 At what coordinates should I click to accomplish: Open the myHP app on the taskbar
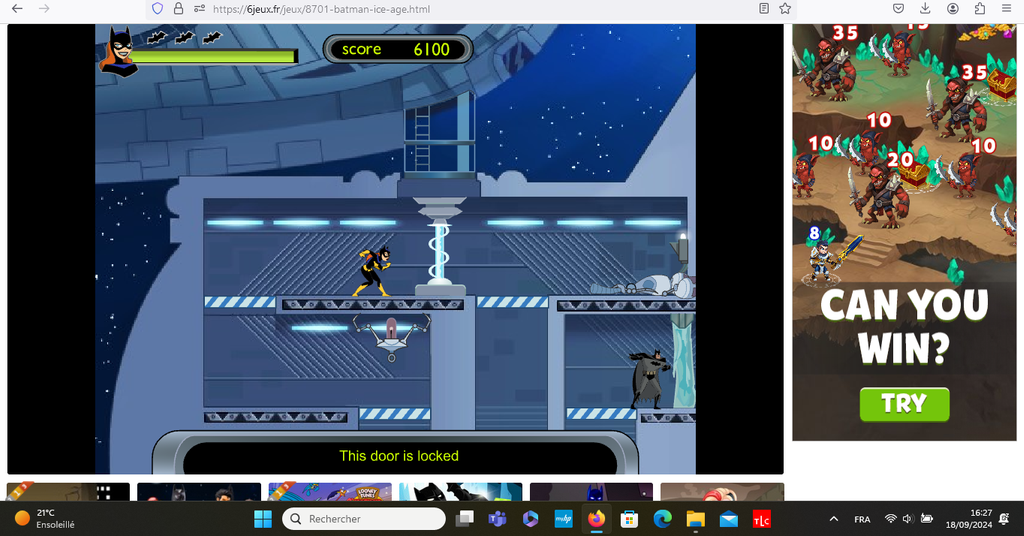563,519
